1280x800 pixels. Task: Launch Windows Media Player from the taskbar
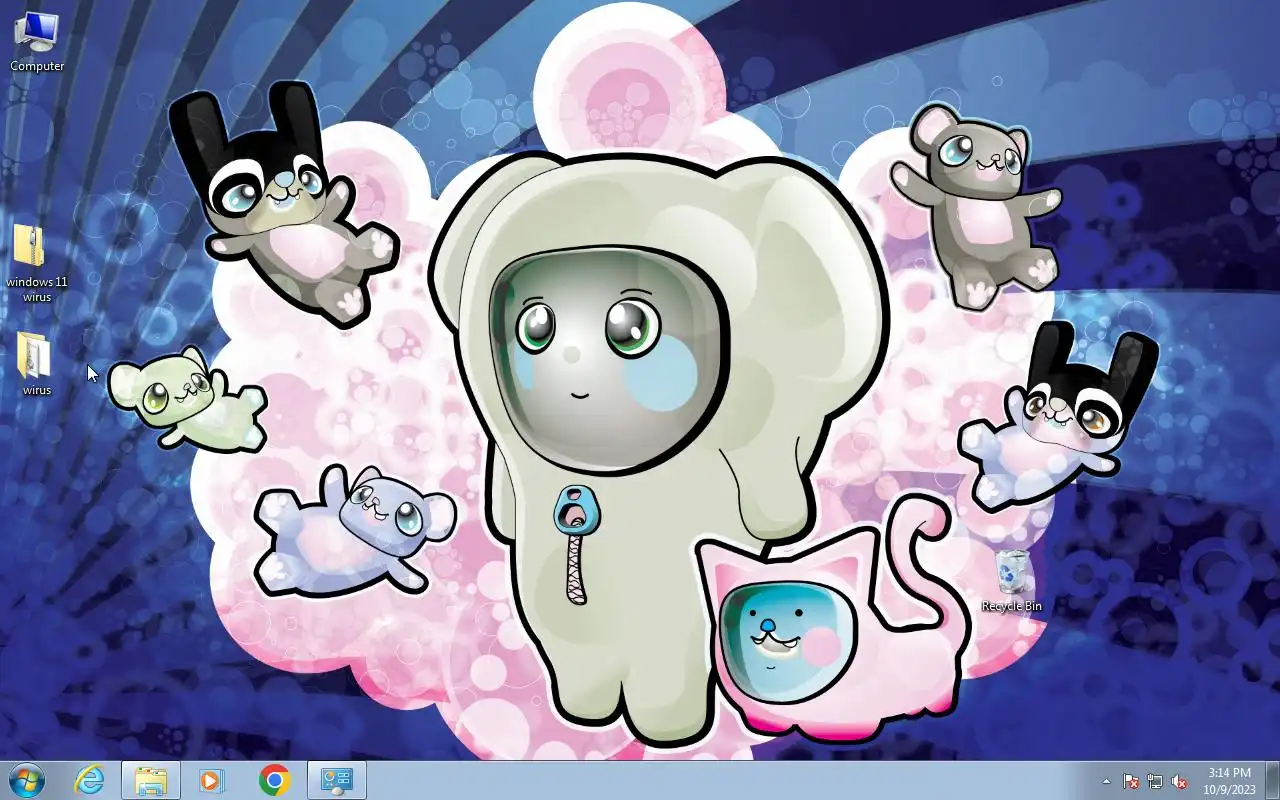(211, 780)
